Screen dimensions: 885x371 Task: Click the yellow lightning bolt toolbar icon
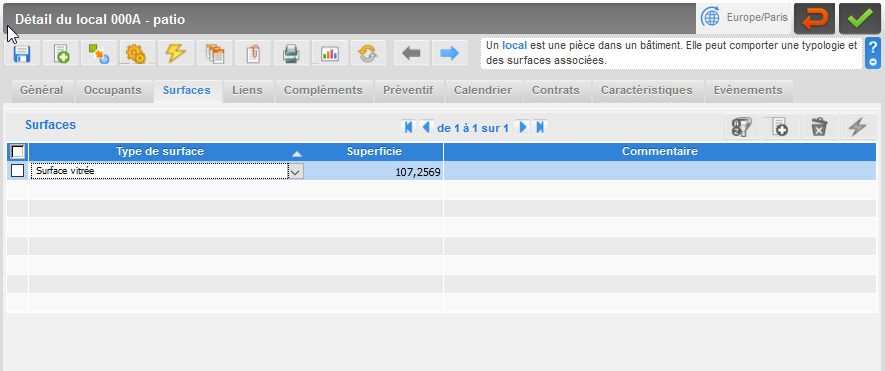tap(176, 53)
